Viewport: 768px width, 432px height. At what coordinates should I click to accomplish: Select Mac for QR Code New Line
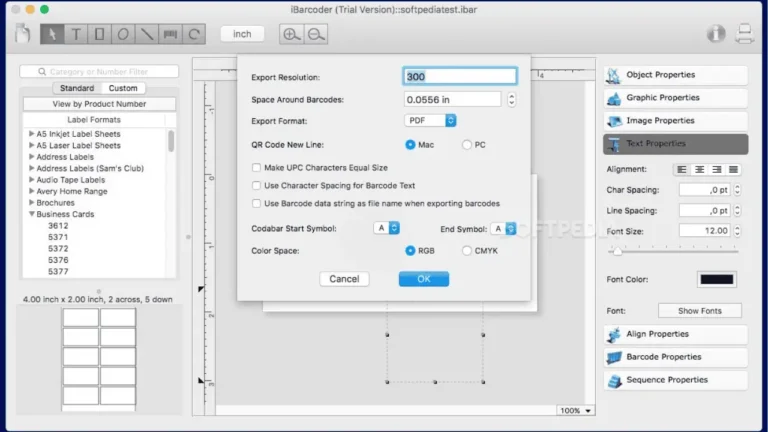click(x=410, y=145)
